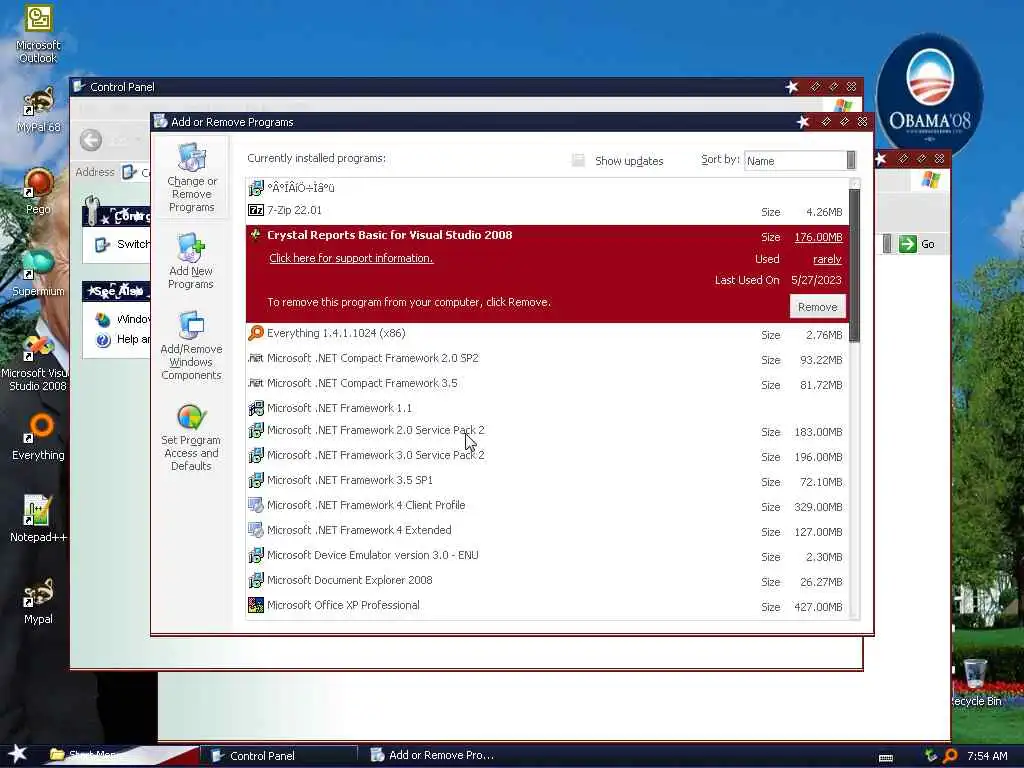Click here for support information link
The width and height of the screenshot is (1024, 768).
point(351,258)
